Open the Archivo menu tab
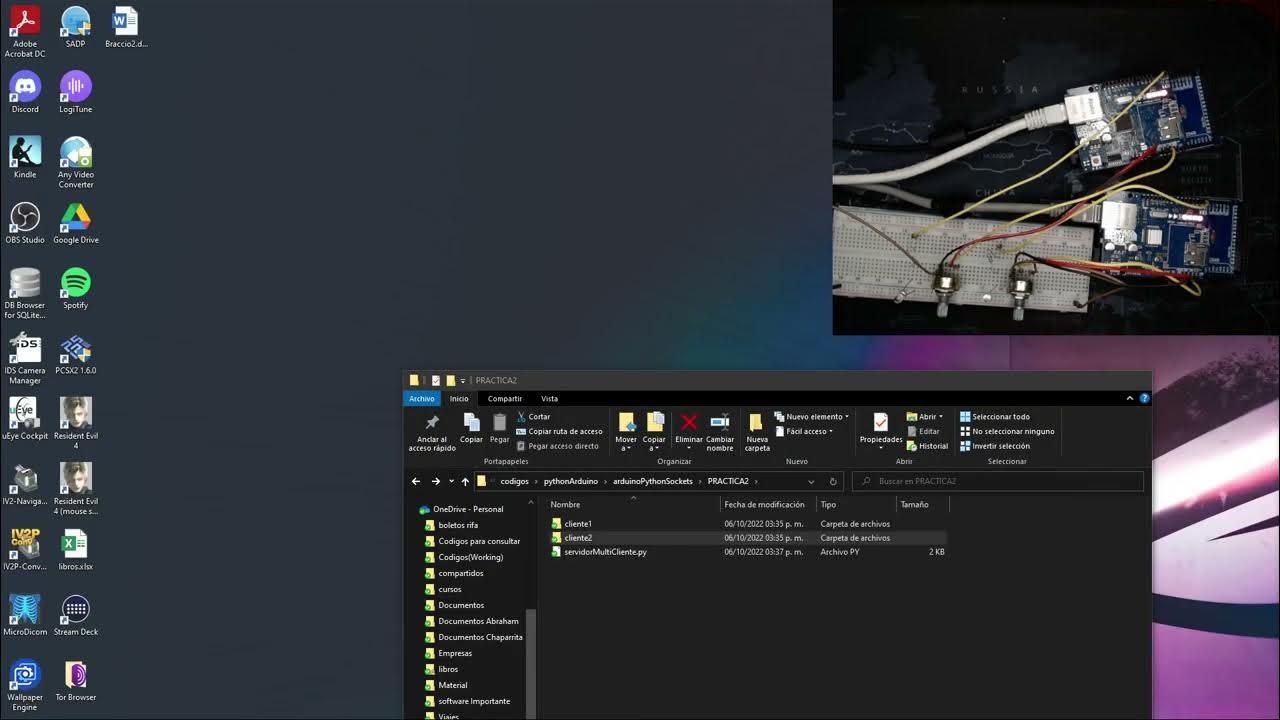The width and height of the screenshot is (1280, 720). (422, 398)
